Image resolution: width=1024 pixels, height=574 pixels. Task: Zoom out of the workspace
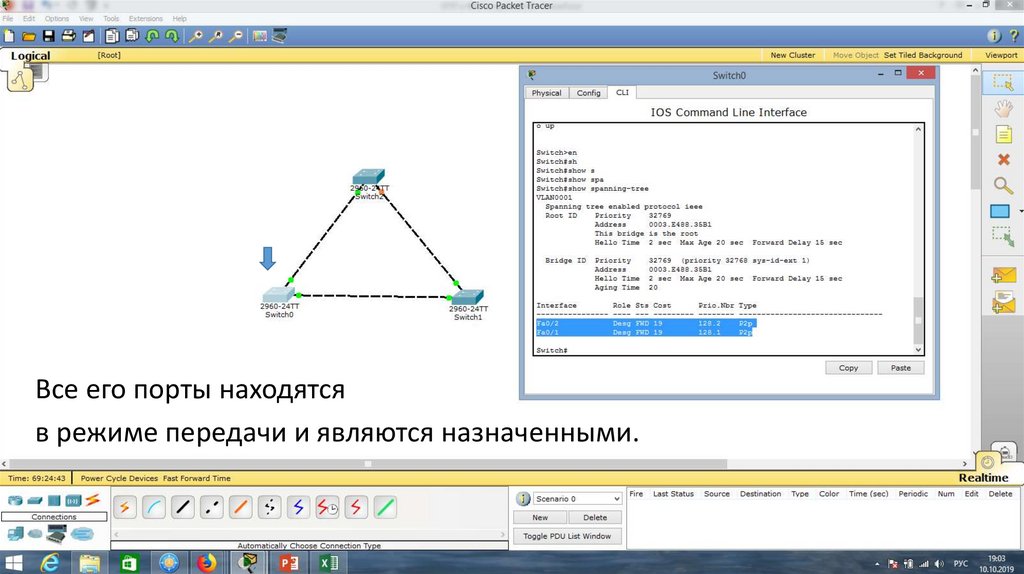point(236,36)
